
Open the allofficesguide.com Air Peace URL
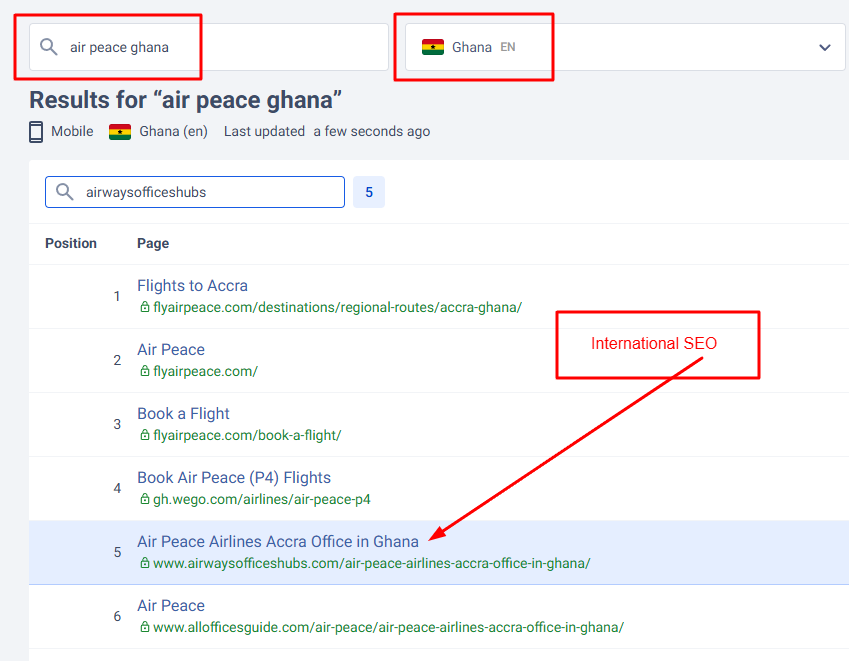click(388, 627)
